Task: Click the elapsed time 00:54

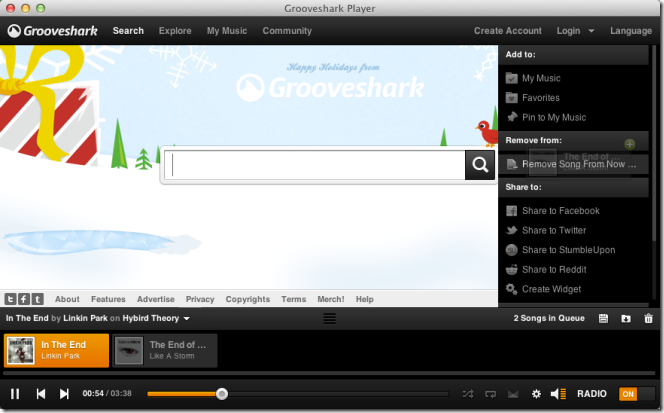Action: [93, 394]
